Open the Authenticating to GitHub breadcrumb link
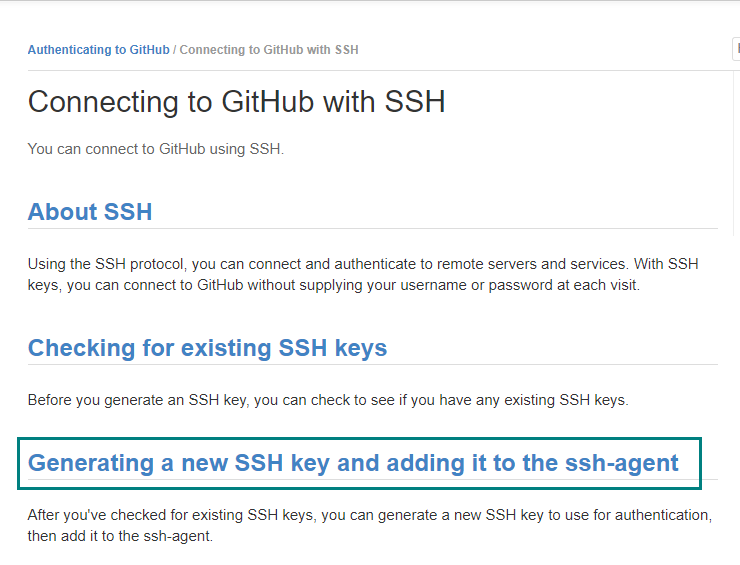Image resolution: width=740 pixels, height=565 pixels. [x=99, y=50]
